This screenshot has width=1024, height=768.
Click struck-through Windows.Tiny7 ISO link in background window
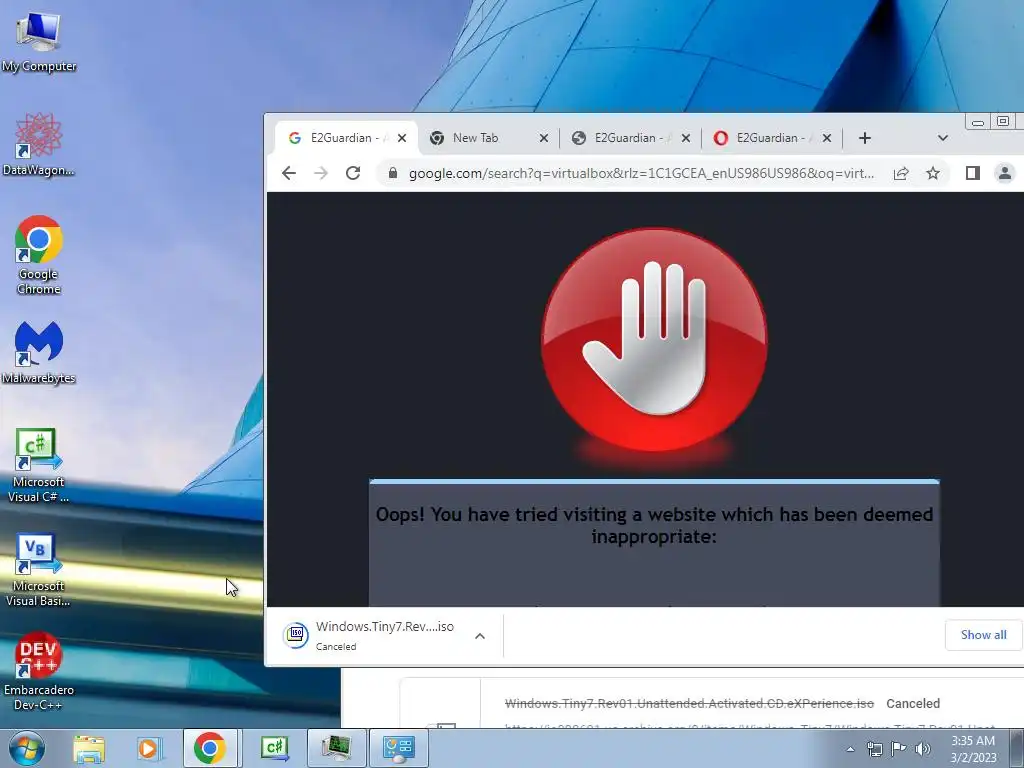tap(689, 703)
